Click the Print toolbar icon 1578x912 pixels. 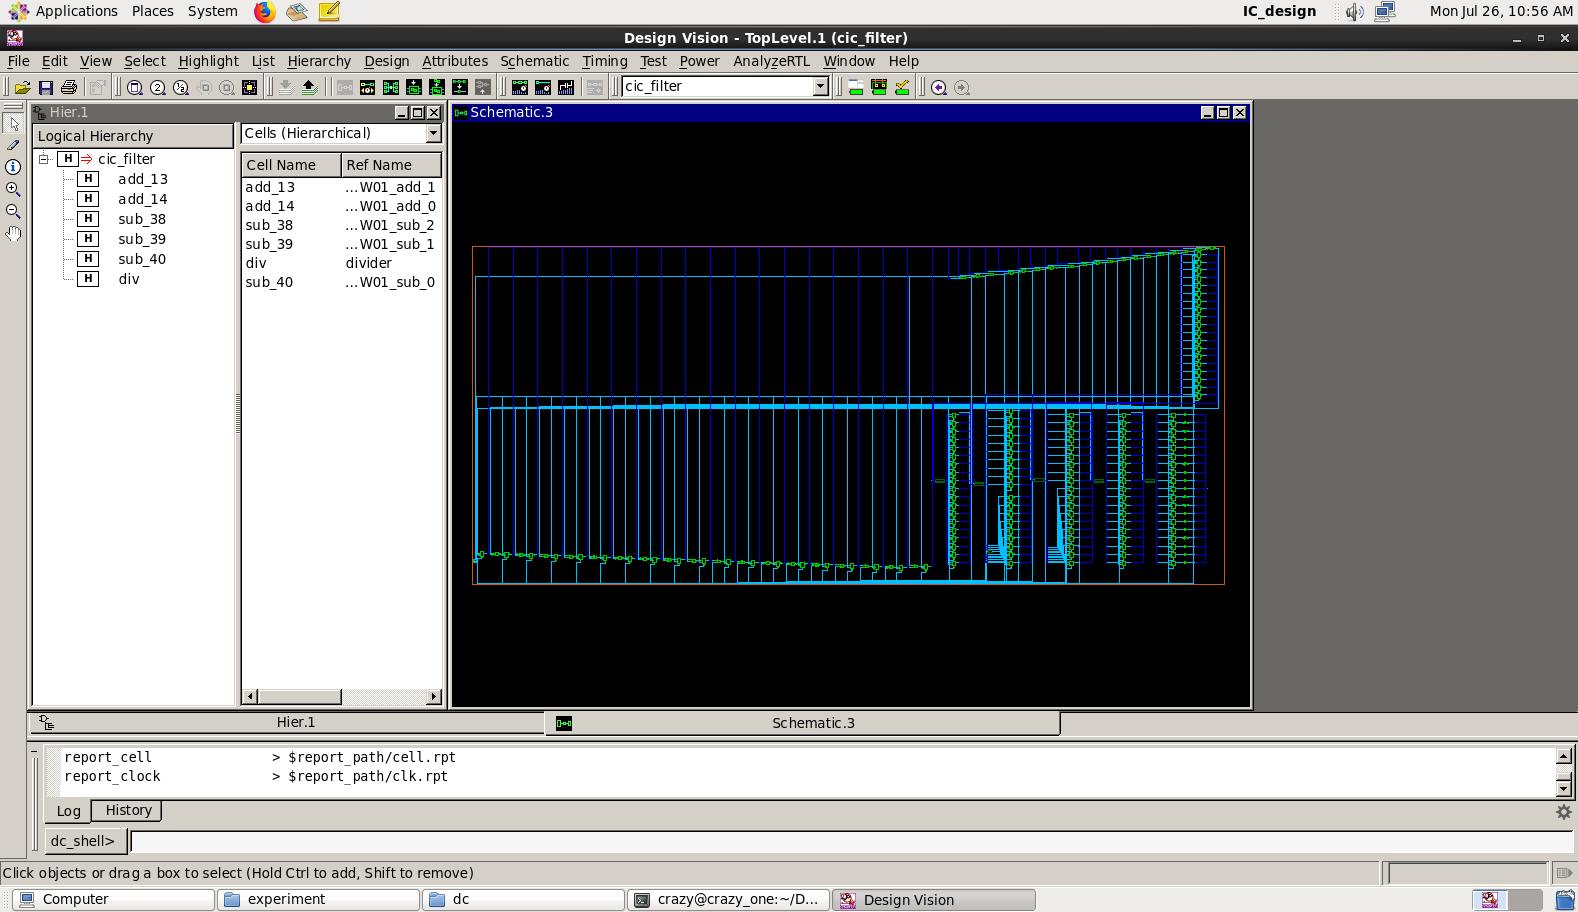[69, 87]
